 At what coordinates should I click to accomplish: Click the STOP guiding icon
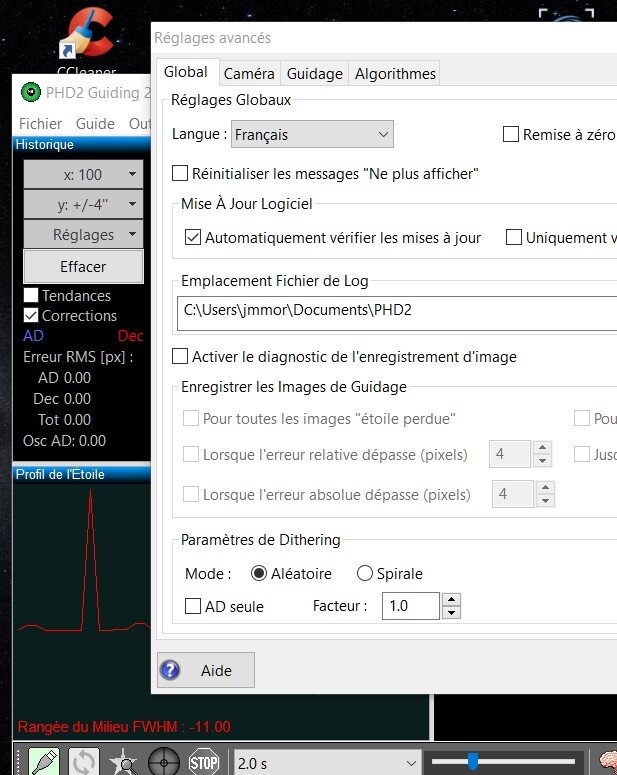[x=203, y=762]
